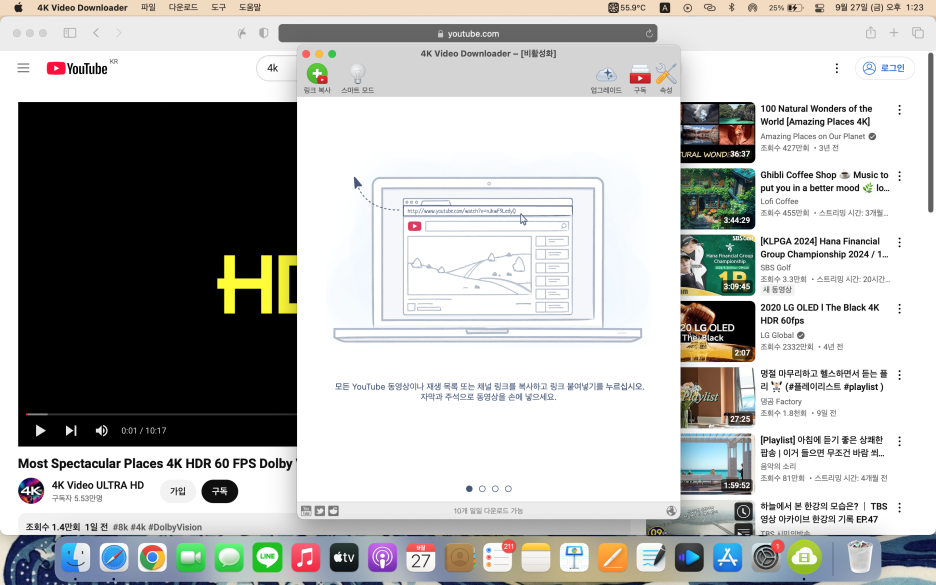Open the 파일 menu in menu bar

point(148,7)
